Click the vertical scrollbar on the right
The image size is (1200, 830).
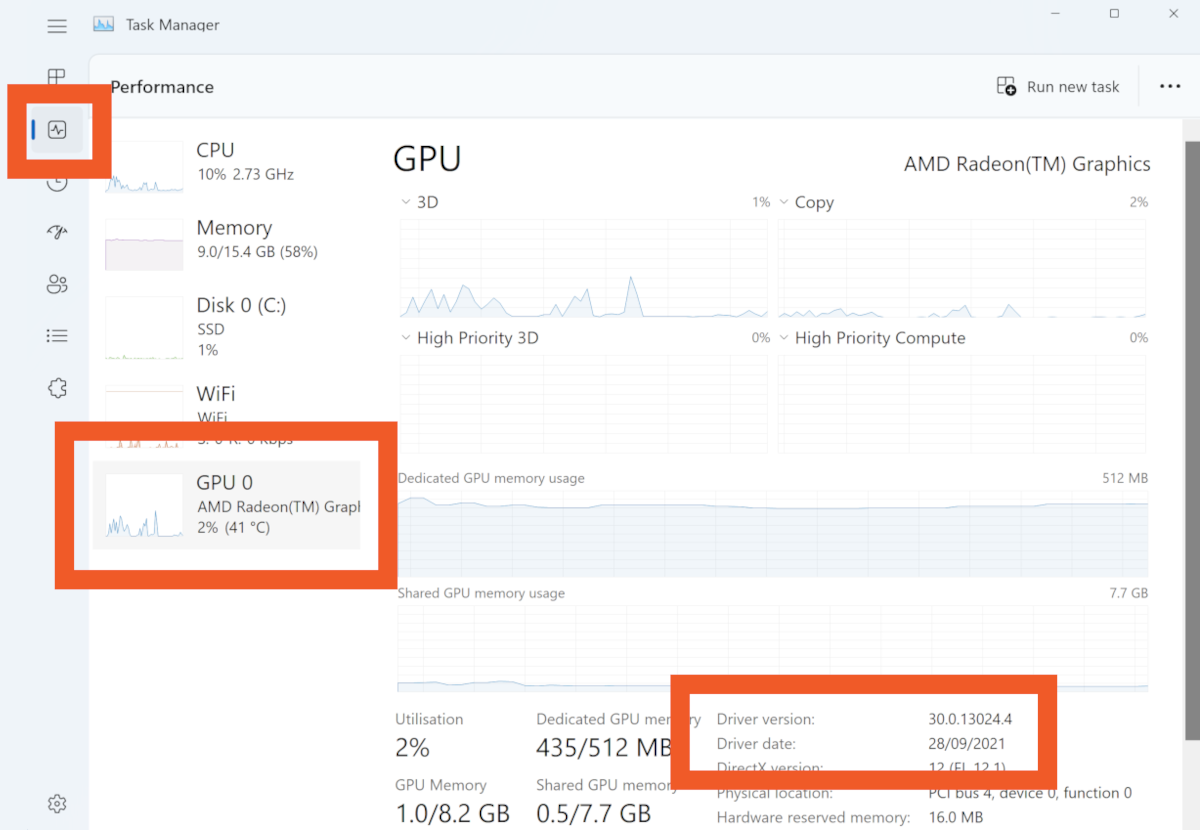(1191, 440)
